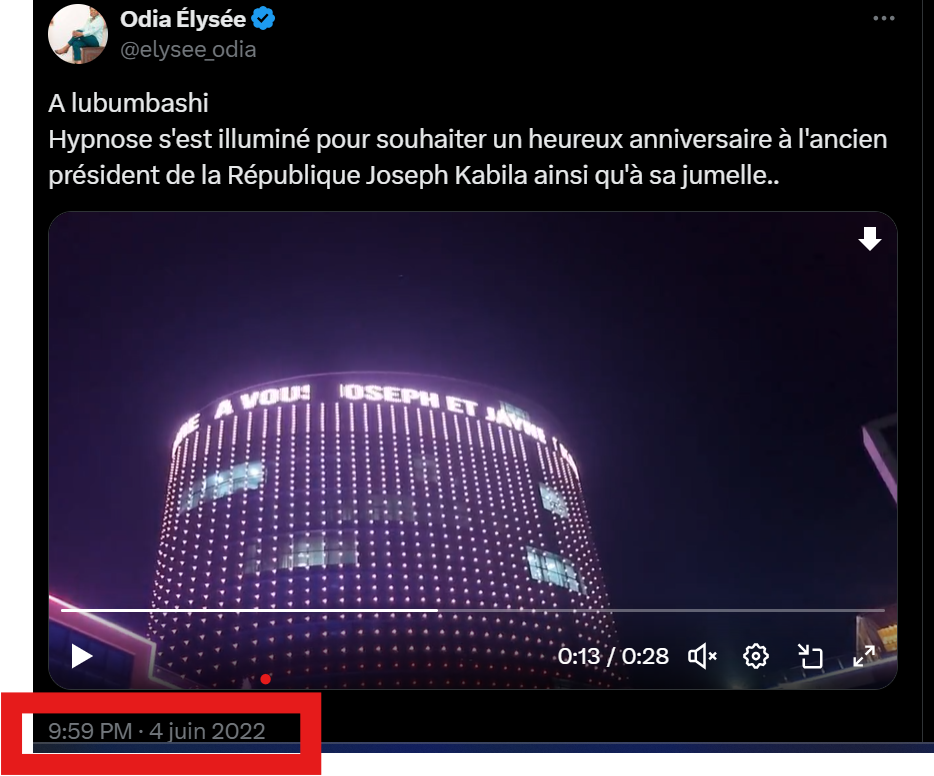Viewport: 934px width, 776px height.
Task: Play the video
Action: coord(82,656)
